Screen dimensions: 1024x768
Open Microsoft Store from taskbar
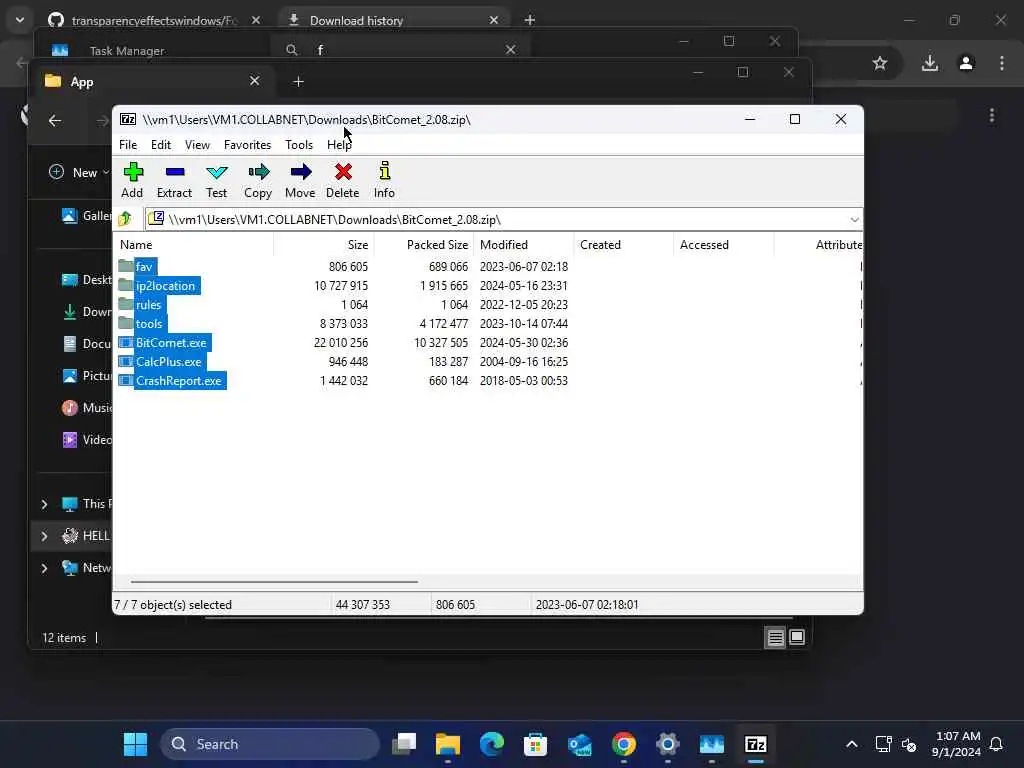click(535, 744)
